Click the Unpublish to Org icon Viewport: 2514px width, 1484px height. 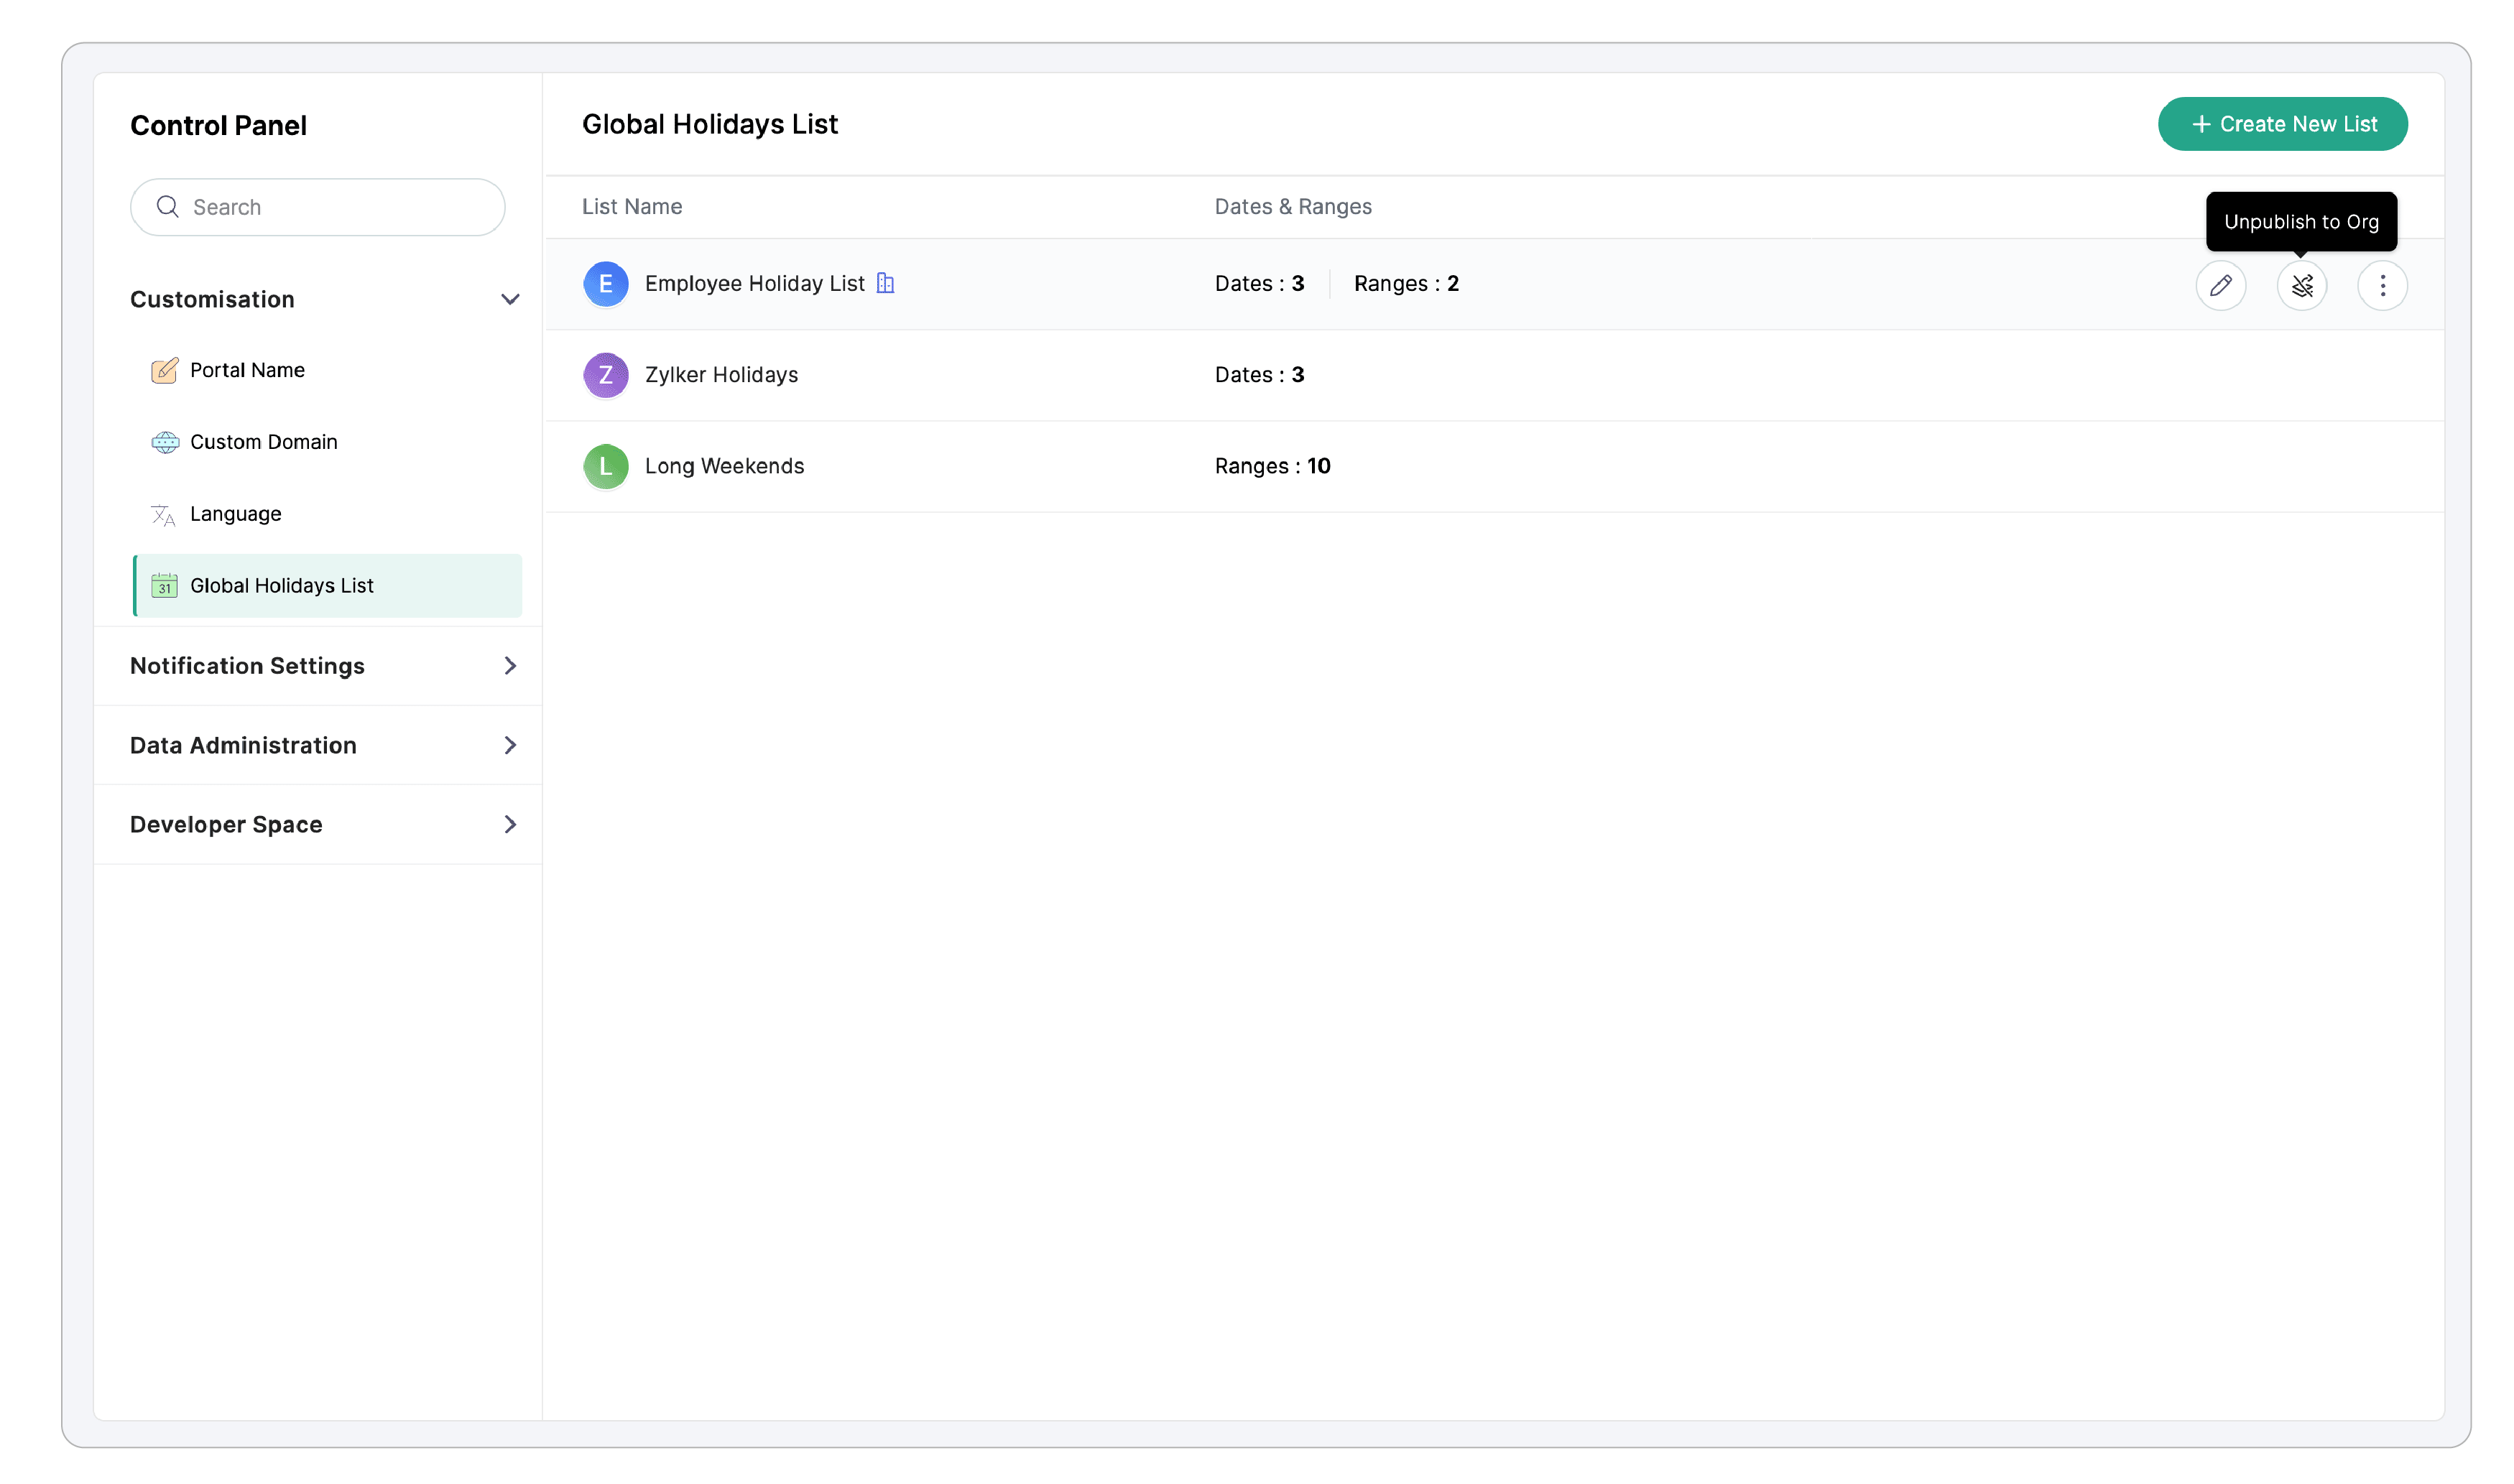(2301, 286)
